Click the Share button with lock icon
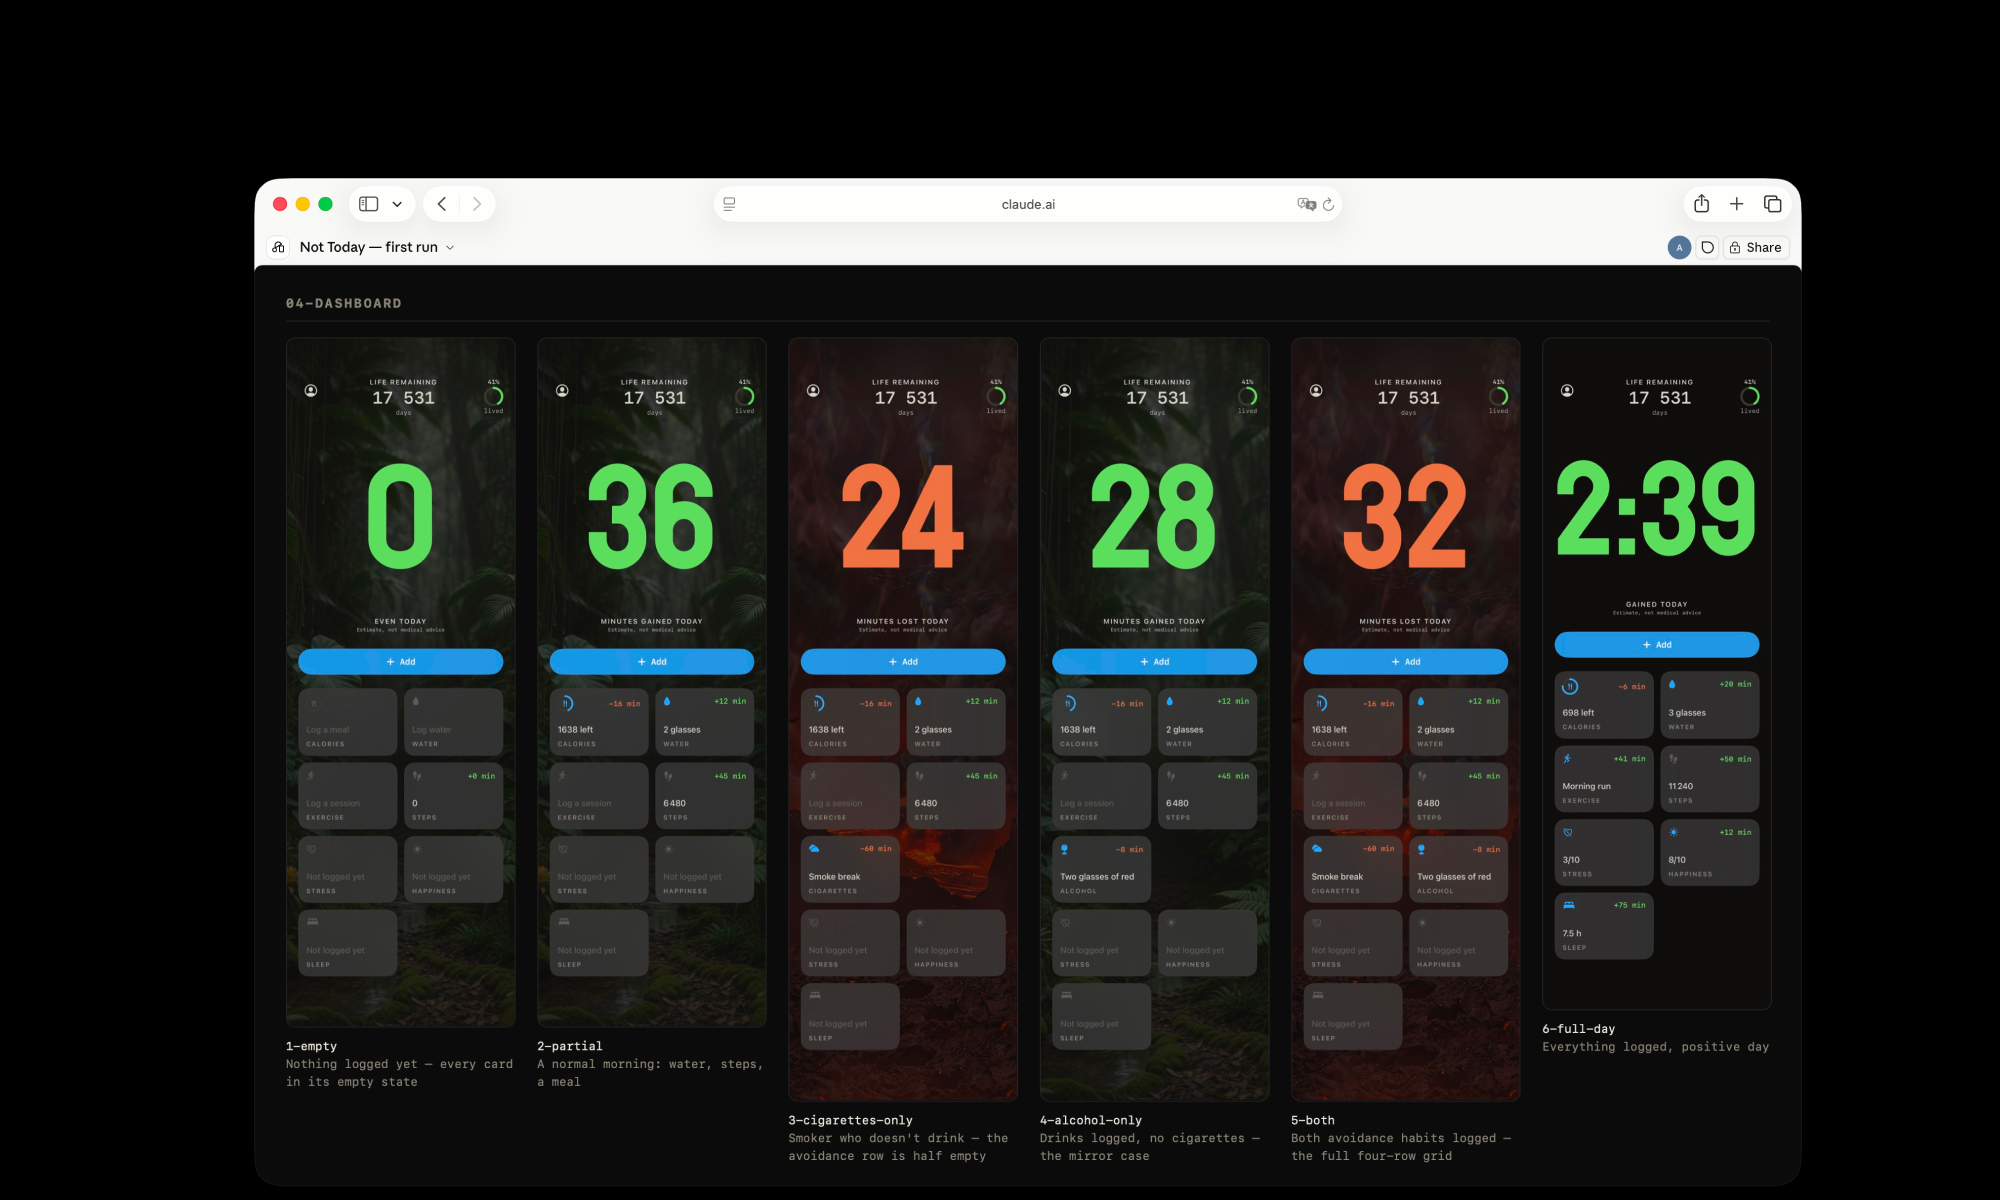 pyautogui.click(x=1755, y=247)
